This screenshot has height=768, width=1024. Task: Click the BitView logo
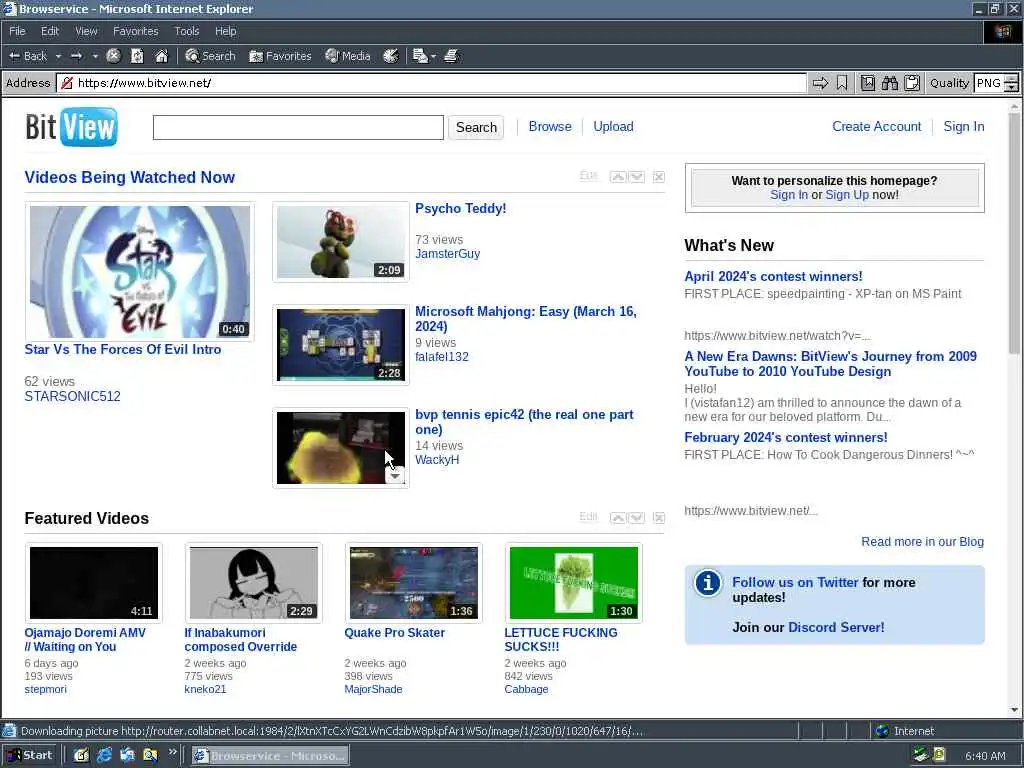(x=72, y=127)
